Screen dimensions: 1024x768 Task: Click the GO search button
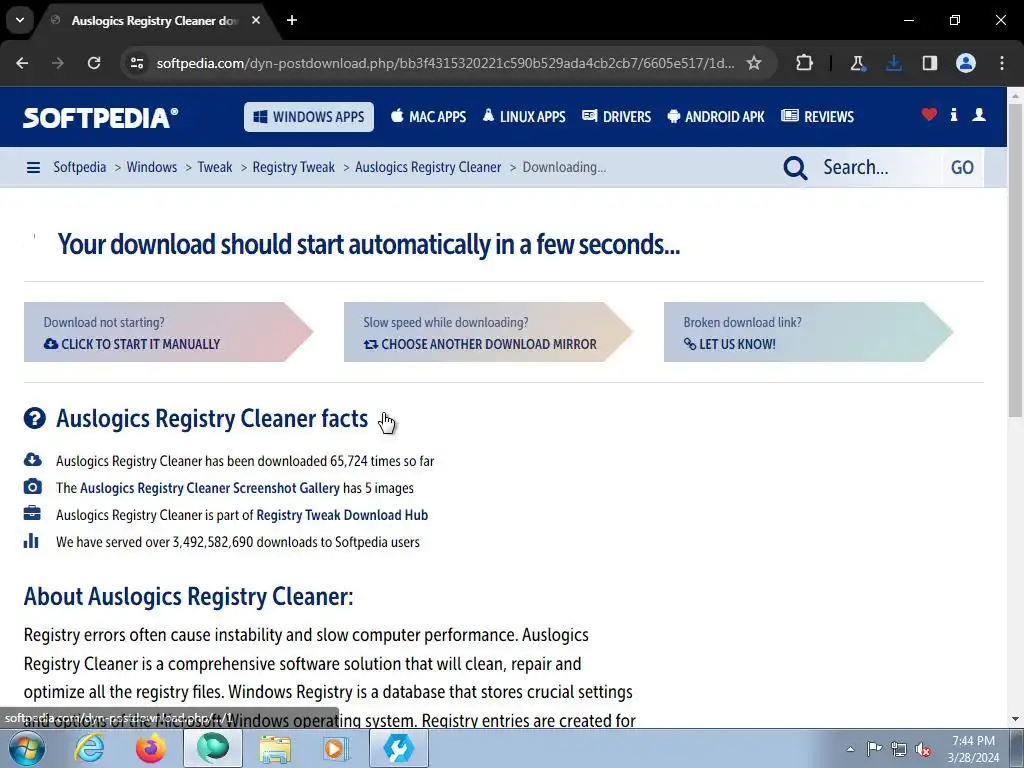(x=963, y=168)
